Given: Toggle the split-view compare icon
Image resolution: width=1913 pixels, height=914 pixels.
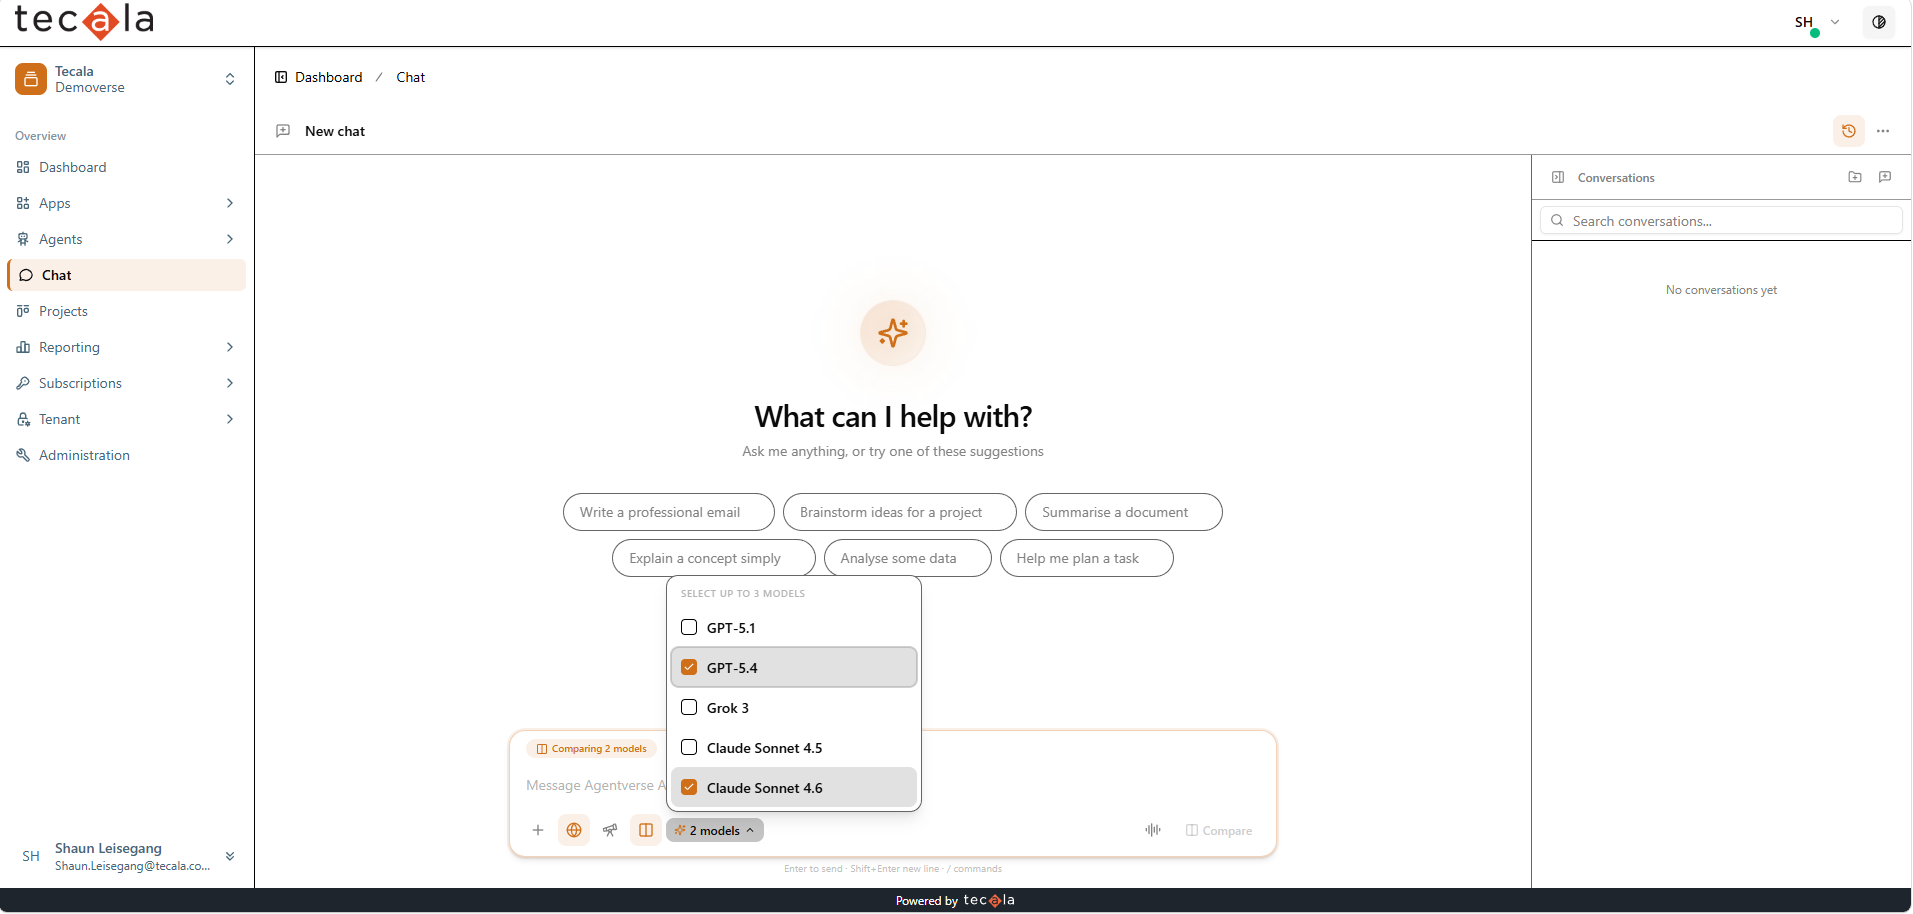Looking at the screenshot, I should tap(646, 830).
